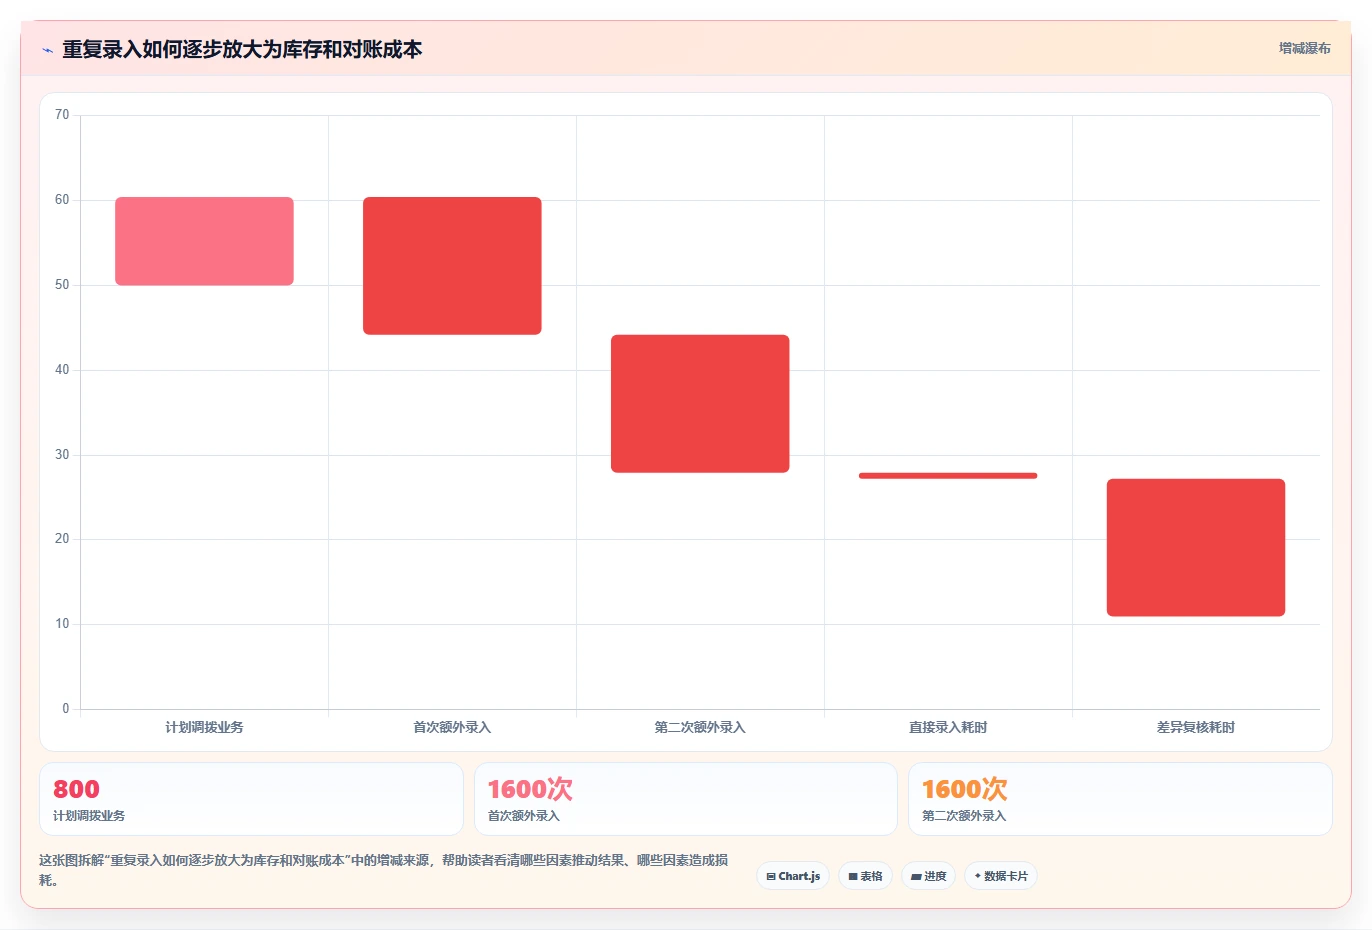Click y-axis value 70
Viewport: 1372px width, 930px height.
(62, 115)
